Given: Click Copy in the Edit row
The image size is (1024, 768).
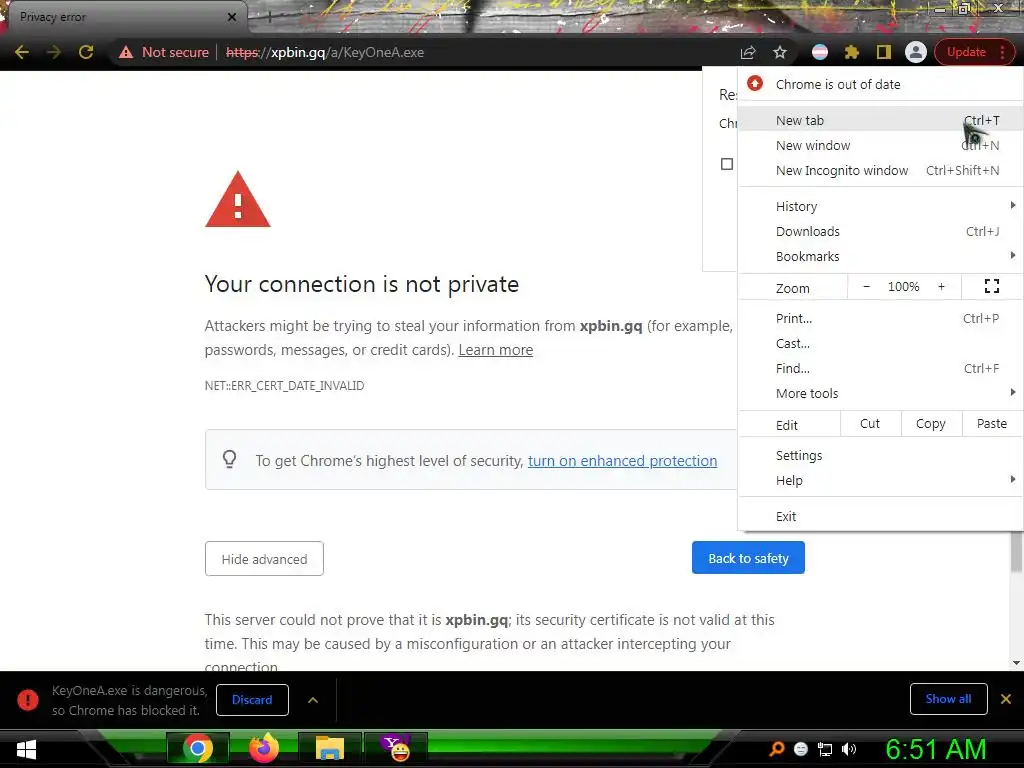Looking at the screenshot, I should coord(931,424).
